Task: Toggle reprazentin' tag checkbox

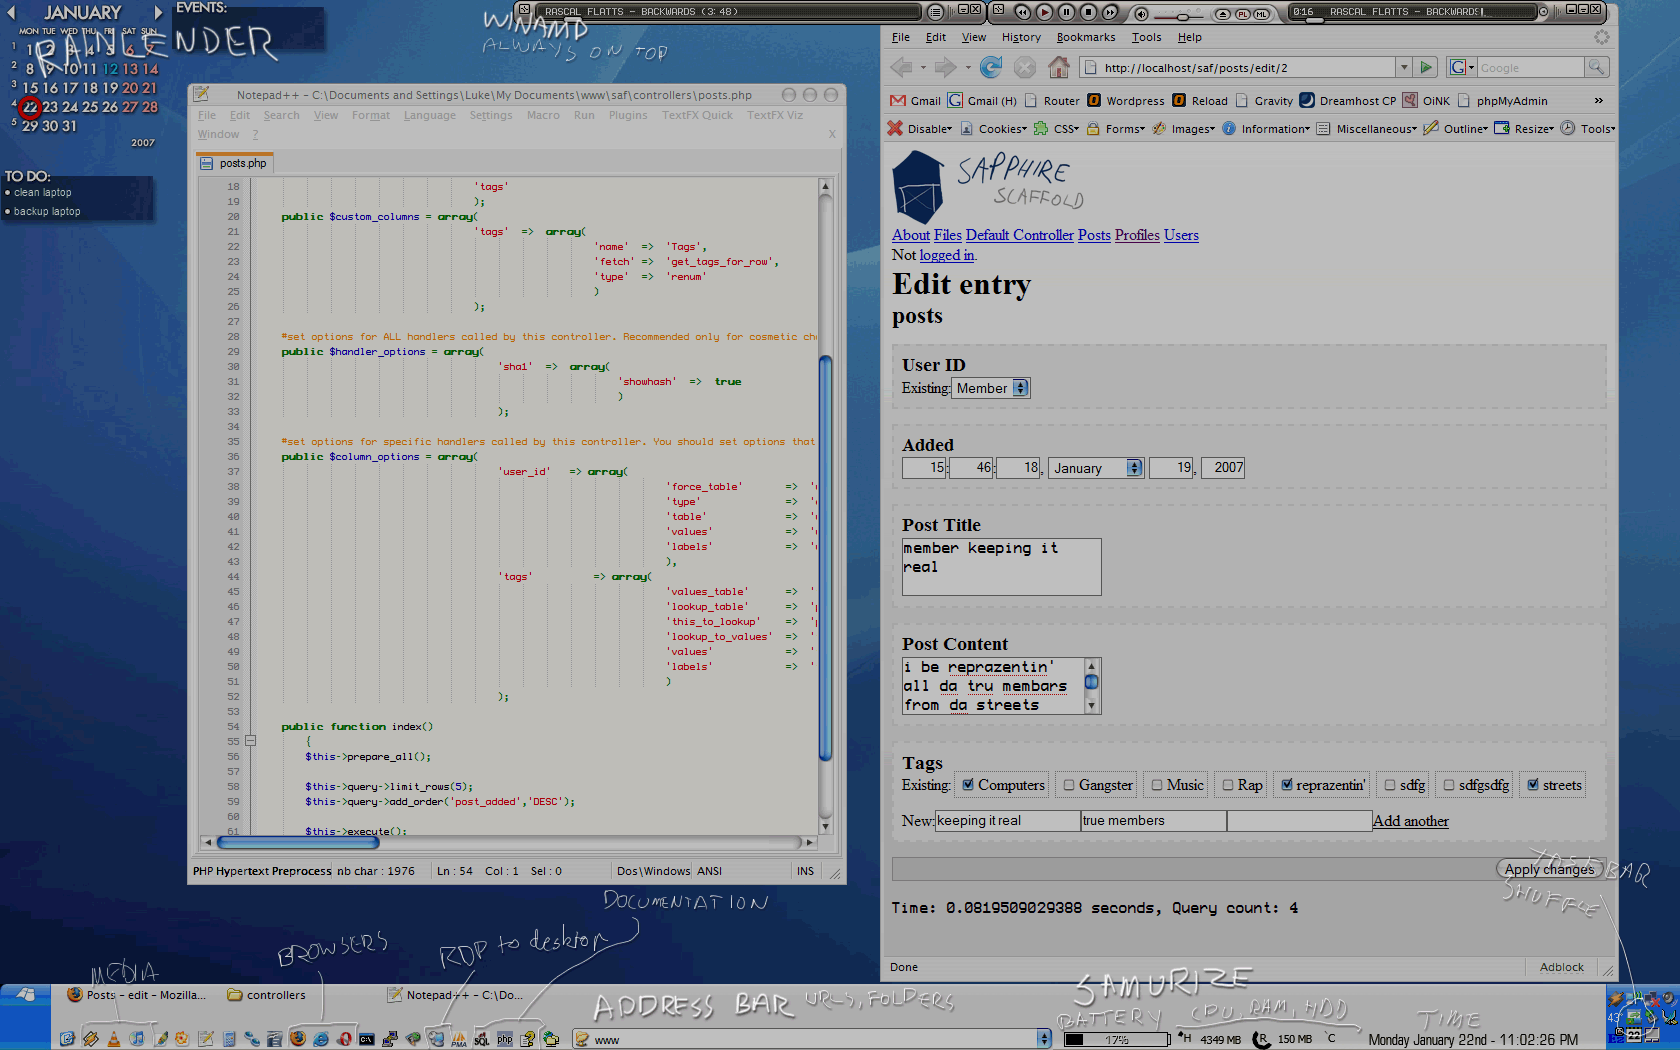Action: (1287, 785)
